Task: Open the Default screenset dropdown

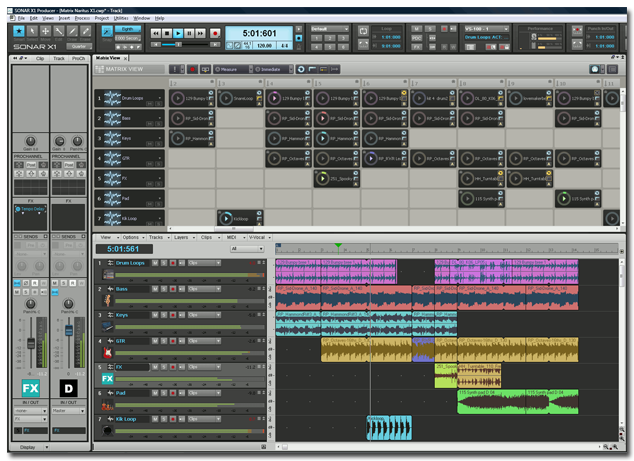Action: point(330,29)
